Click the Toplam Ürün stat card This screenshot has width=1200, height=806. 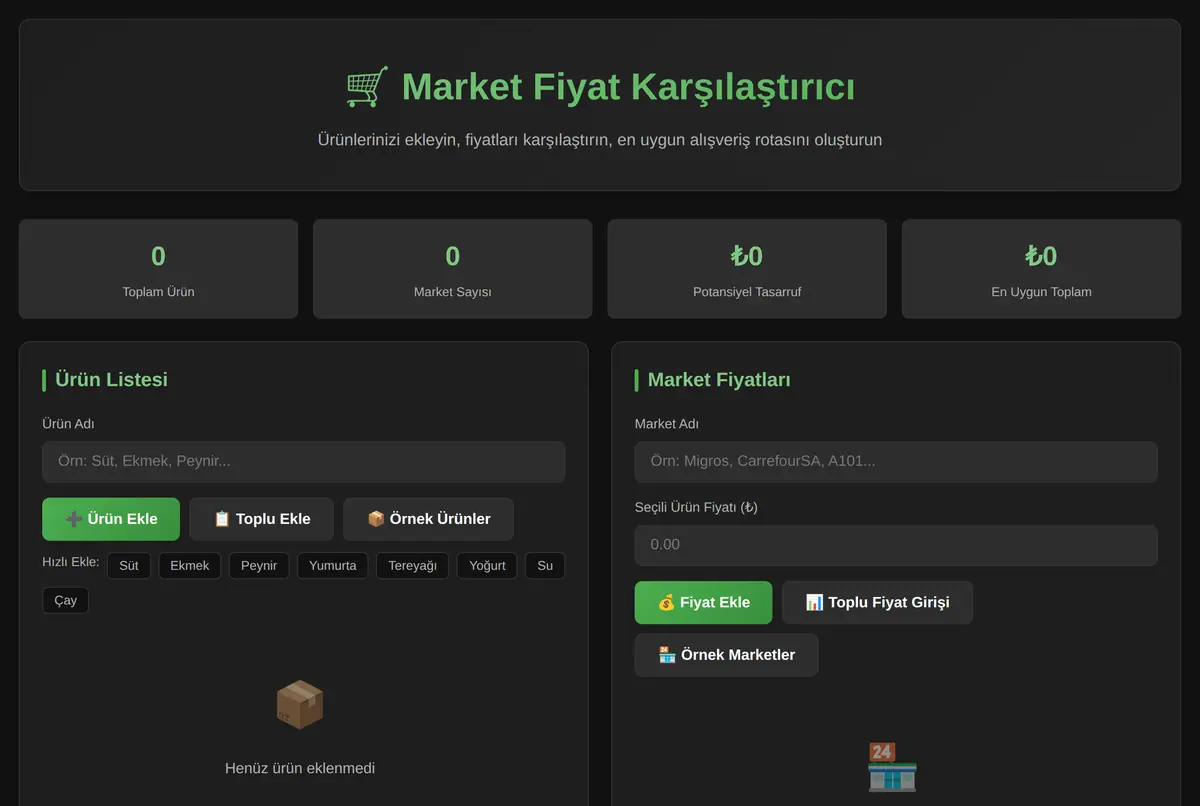(158, 269)
